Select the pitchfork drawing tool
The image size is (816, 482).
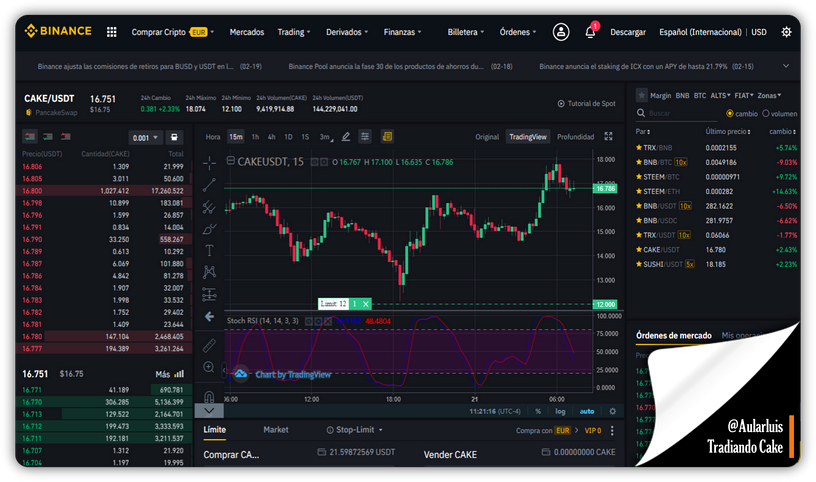[209, 207]
